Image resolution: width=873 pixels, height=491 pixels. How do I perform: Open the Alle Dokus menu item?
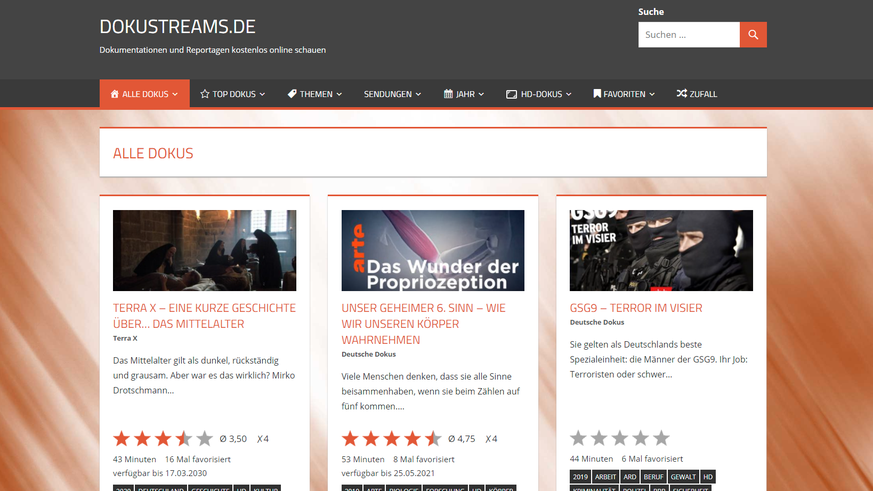145,94
